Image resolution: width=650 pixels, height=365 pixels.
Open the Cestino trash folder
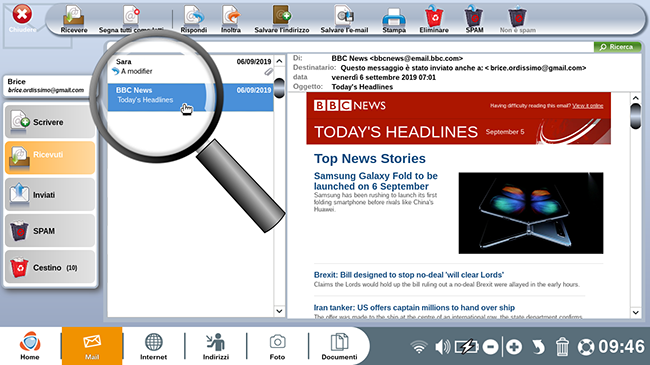tap(50, 267)
